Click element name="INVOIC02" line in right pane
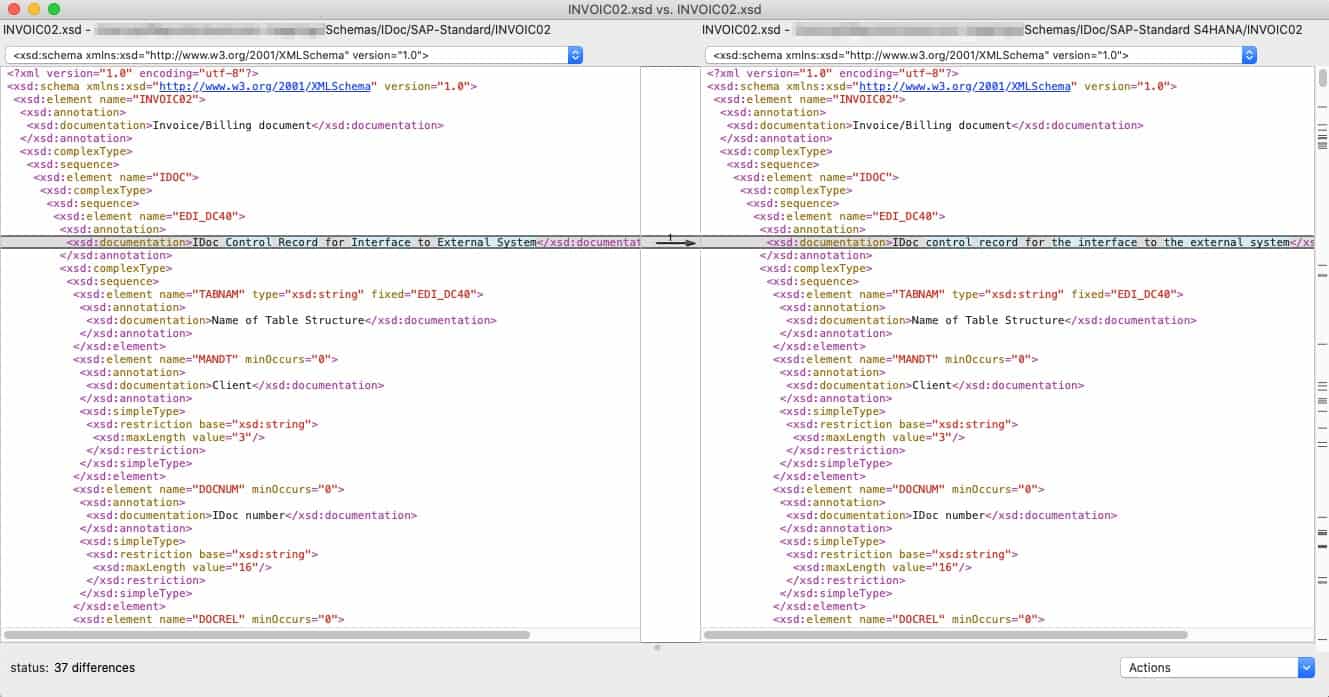Image resolution: width=1329 pixels, height=697 pixels. click(x=809, y=99)
